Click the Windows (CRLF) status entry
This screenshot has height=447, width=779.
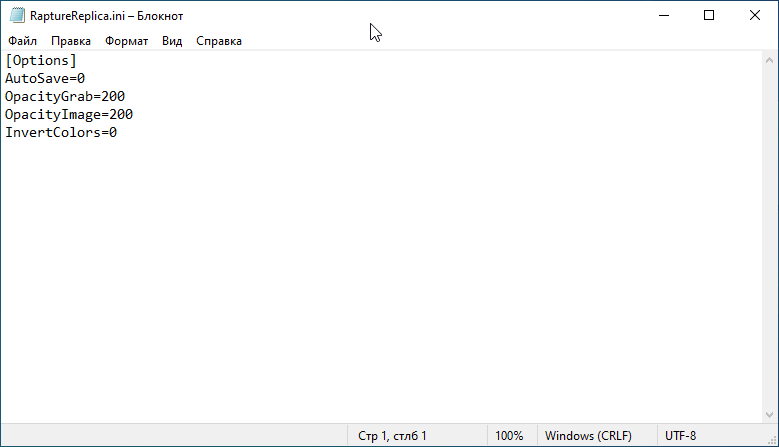tap(588, 436)
